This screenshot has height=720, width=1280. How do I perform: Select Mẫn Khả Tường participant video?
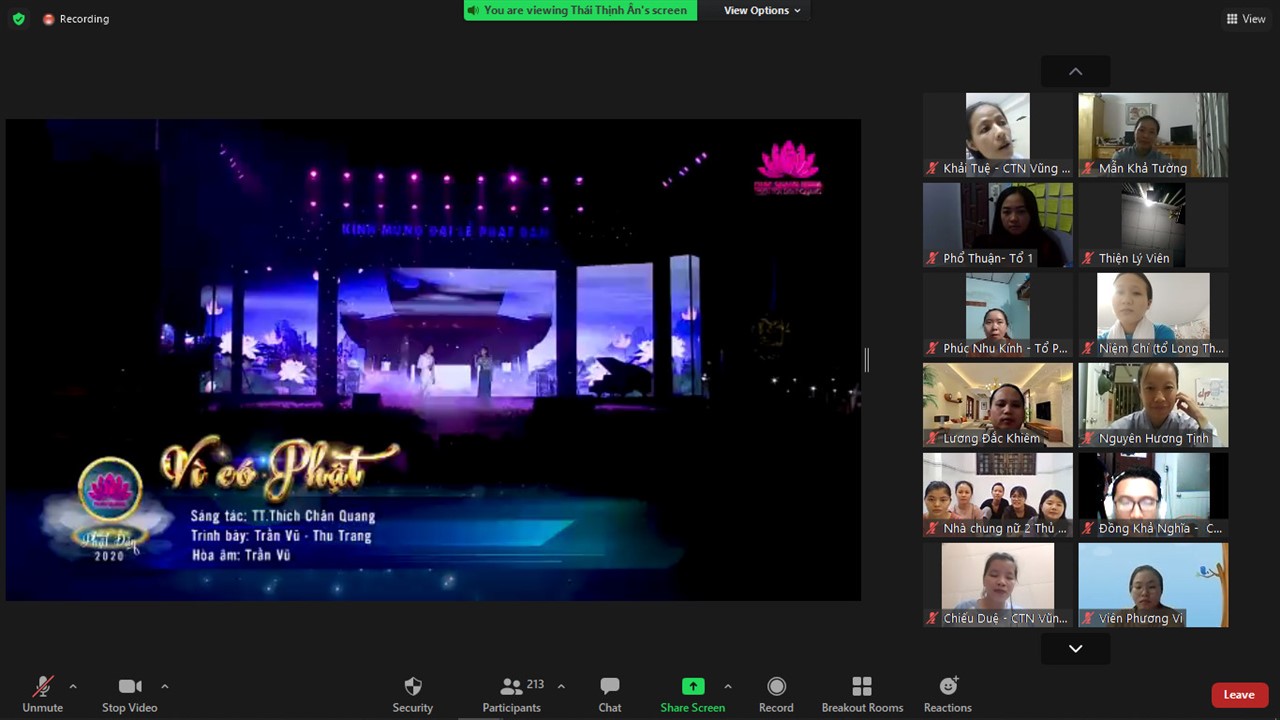[1153, 135]
